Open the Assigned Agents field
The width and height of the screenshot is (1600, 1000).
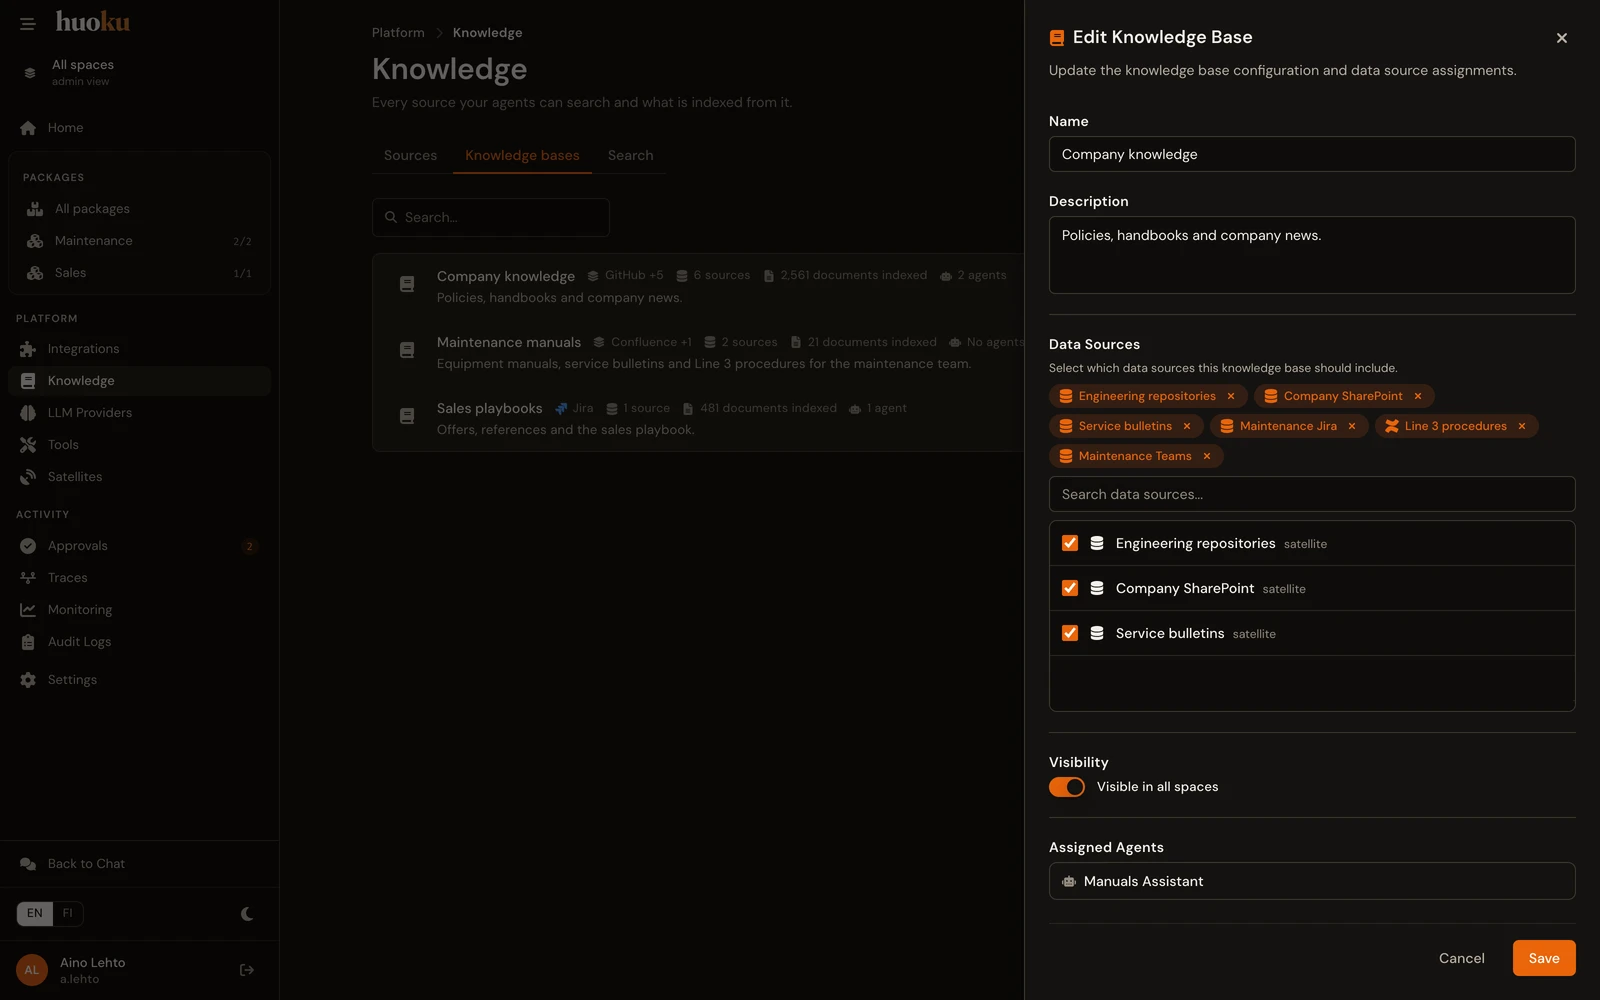click(x=1312, y=881)
